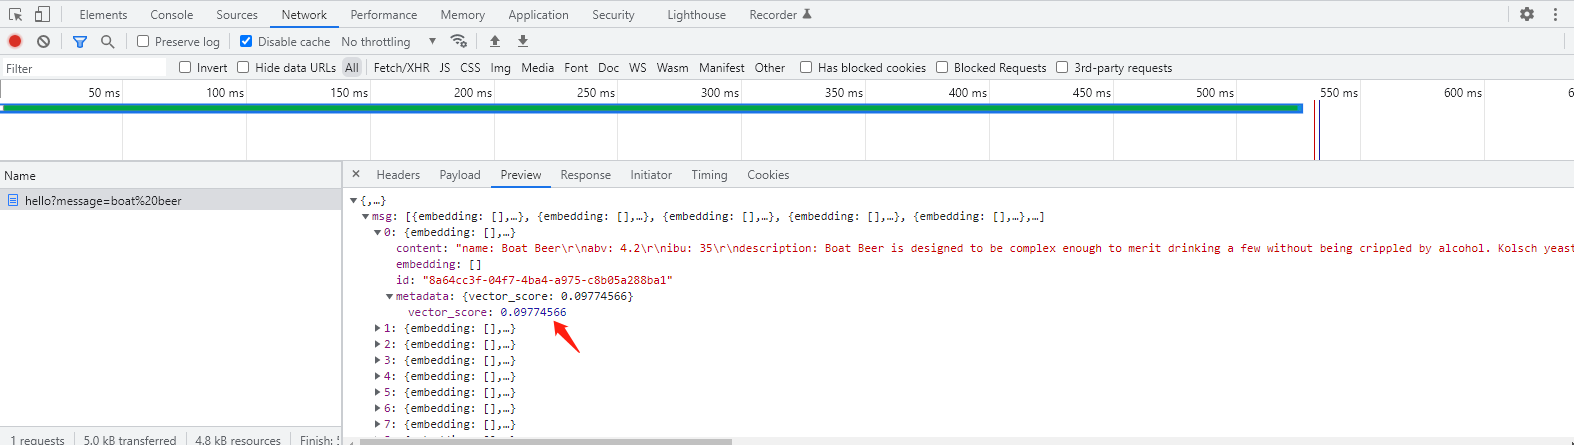The height and width of the screenshot is (445, 1574).
Task: Collapse item 0 in msg array
Action: (377, 232)
